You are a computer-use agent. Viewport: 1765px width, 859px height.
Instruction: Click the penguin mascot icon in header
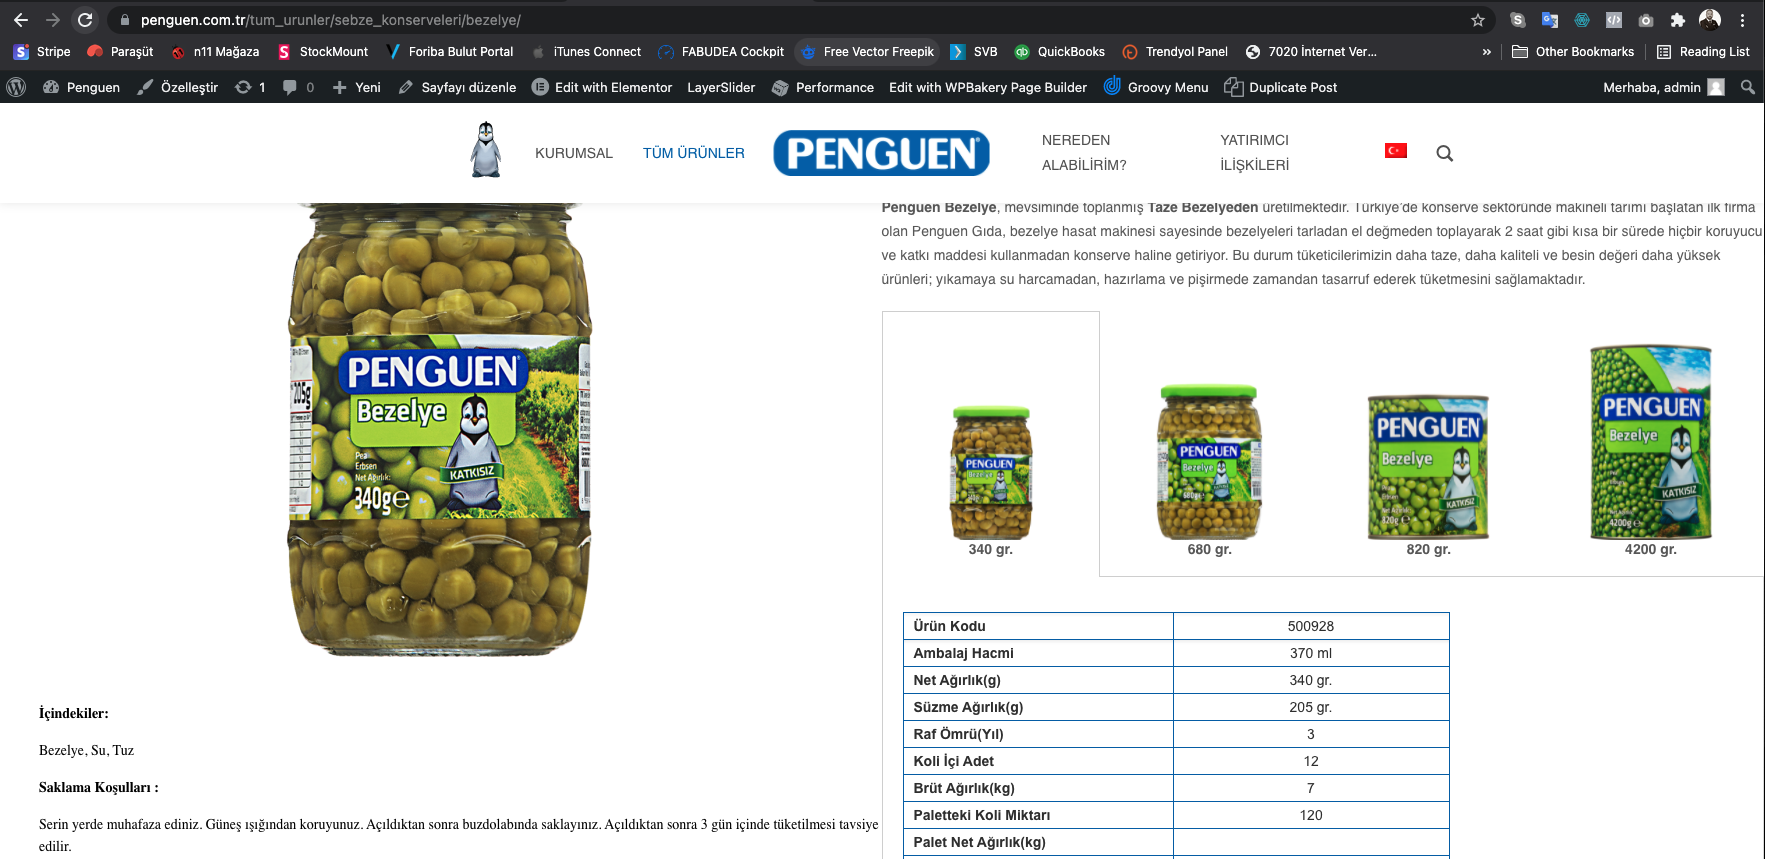pyautogui.click(x=486, y=150)
